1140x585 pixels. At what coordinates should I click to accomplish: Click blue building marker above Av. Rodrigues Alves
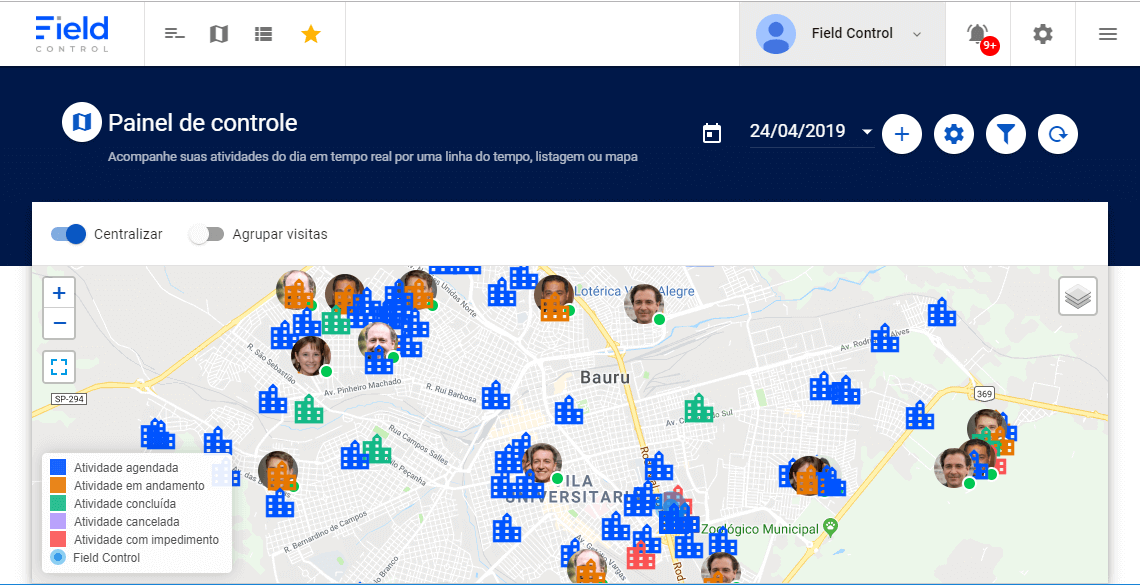point(885,338)
